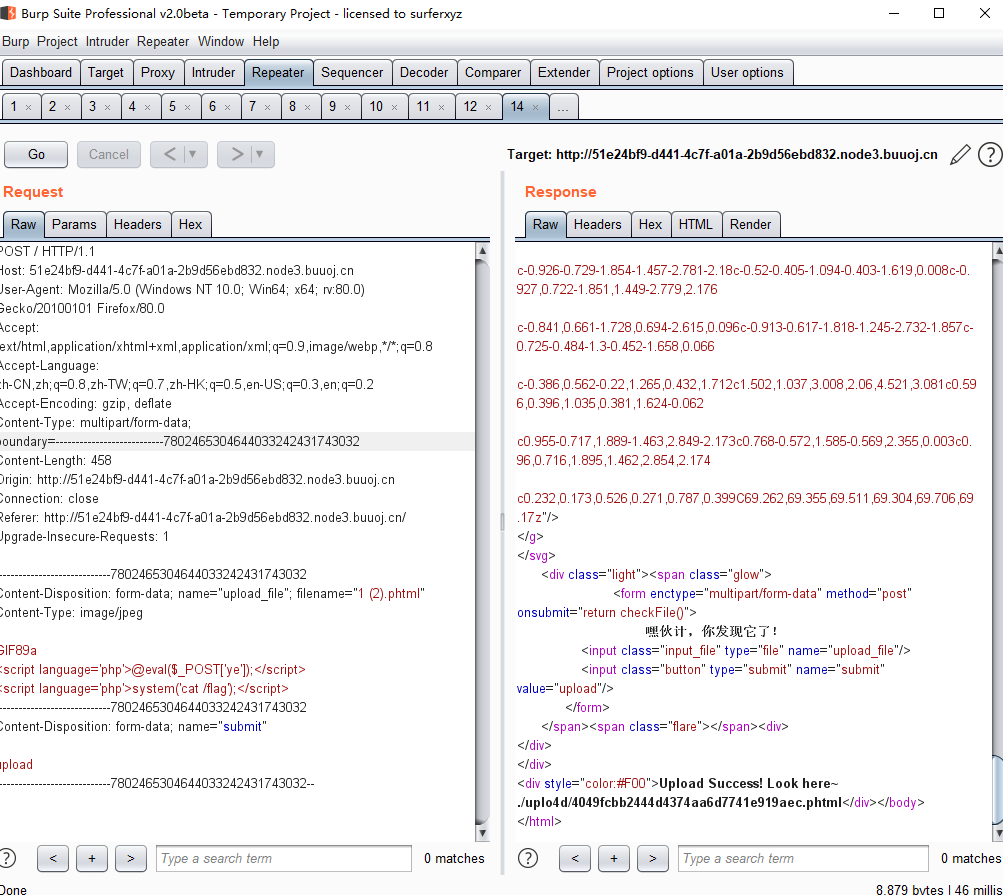Click the request search term field
1003x895 pixels.
pyautogui.click(x=283, y=858)
